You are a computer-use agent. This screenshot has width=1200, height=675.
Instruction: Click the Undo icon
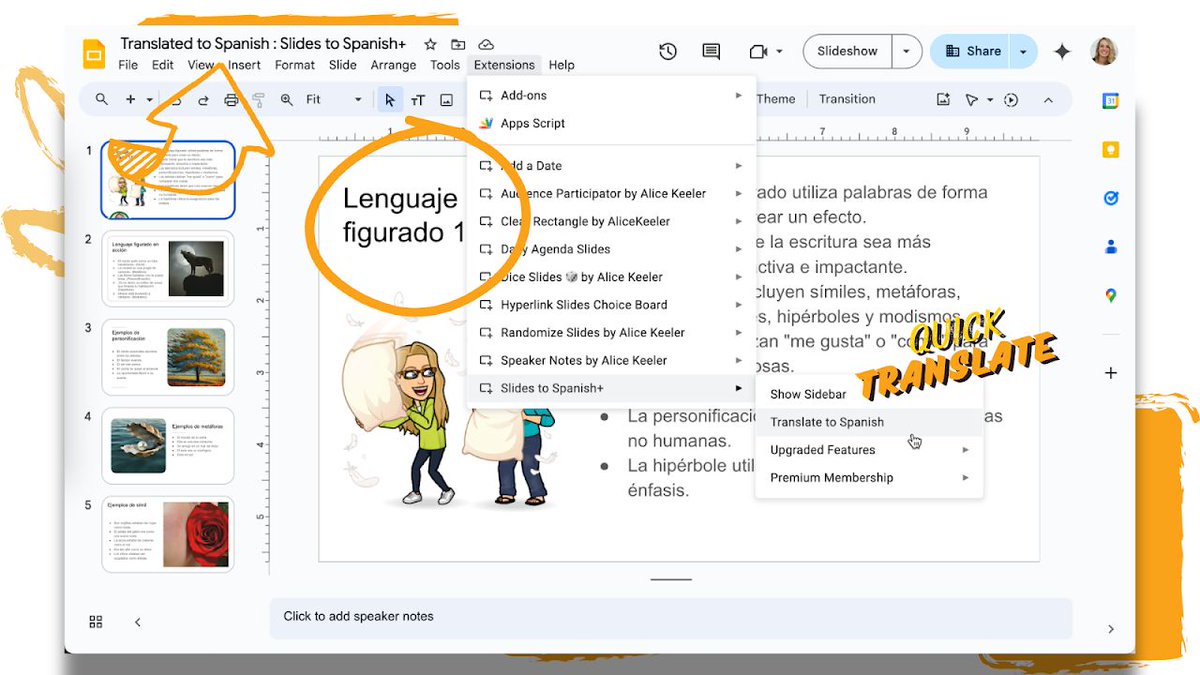point(178,99)
